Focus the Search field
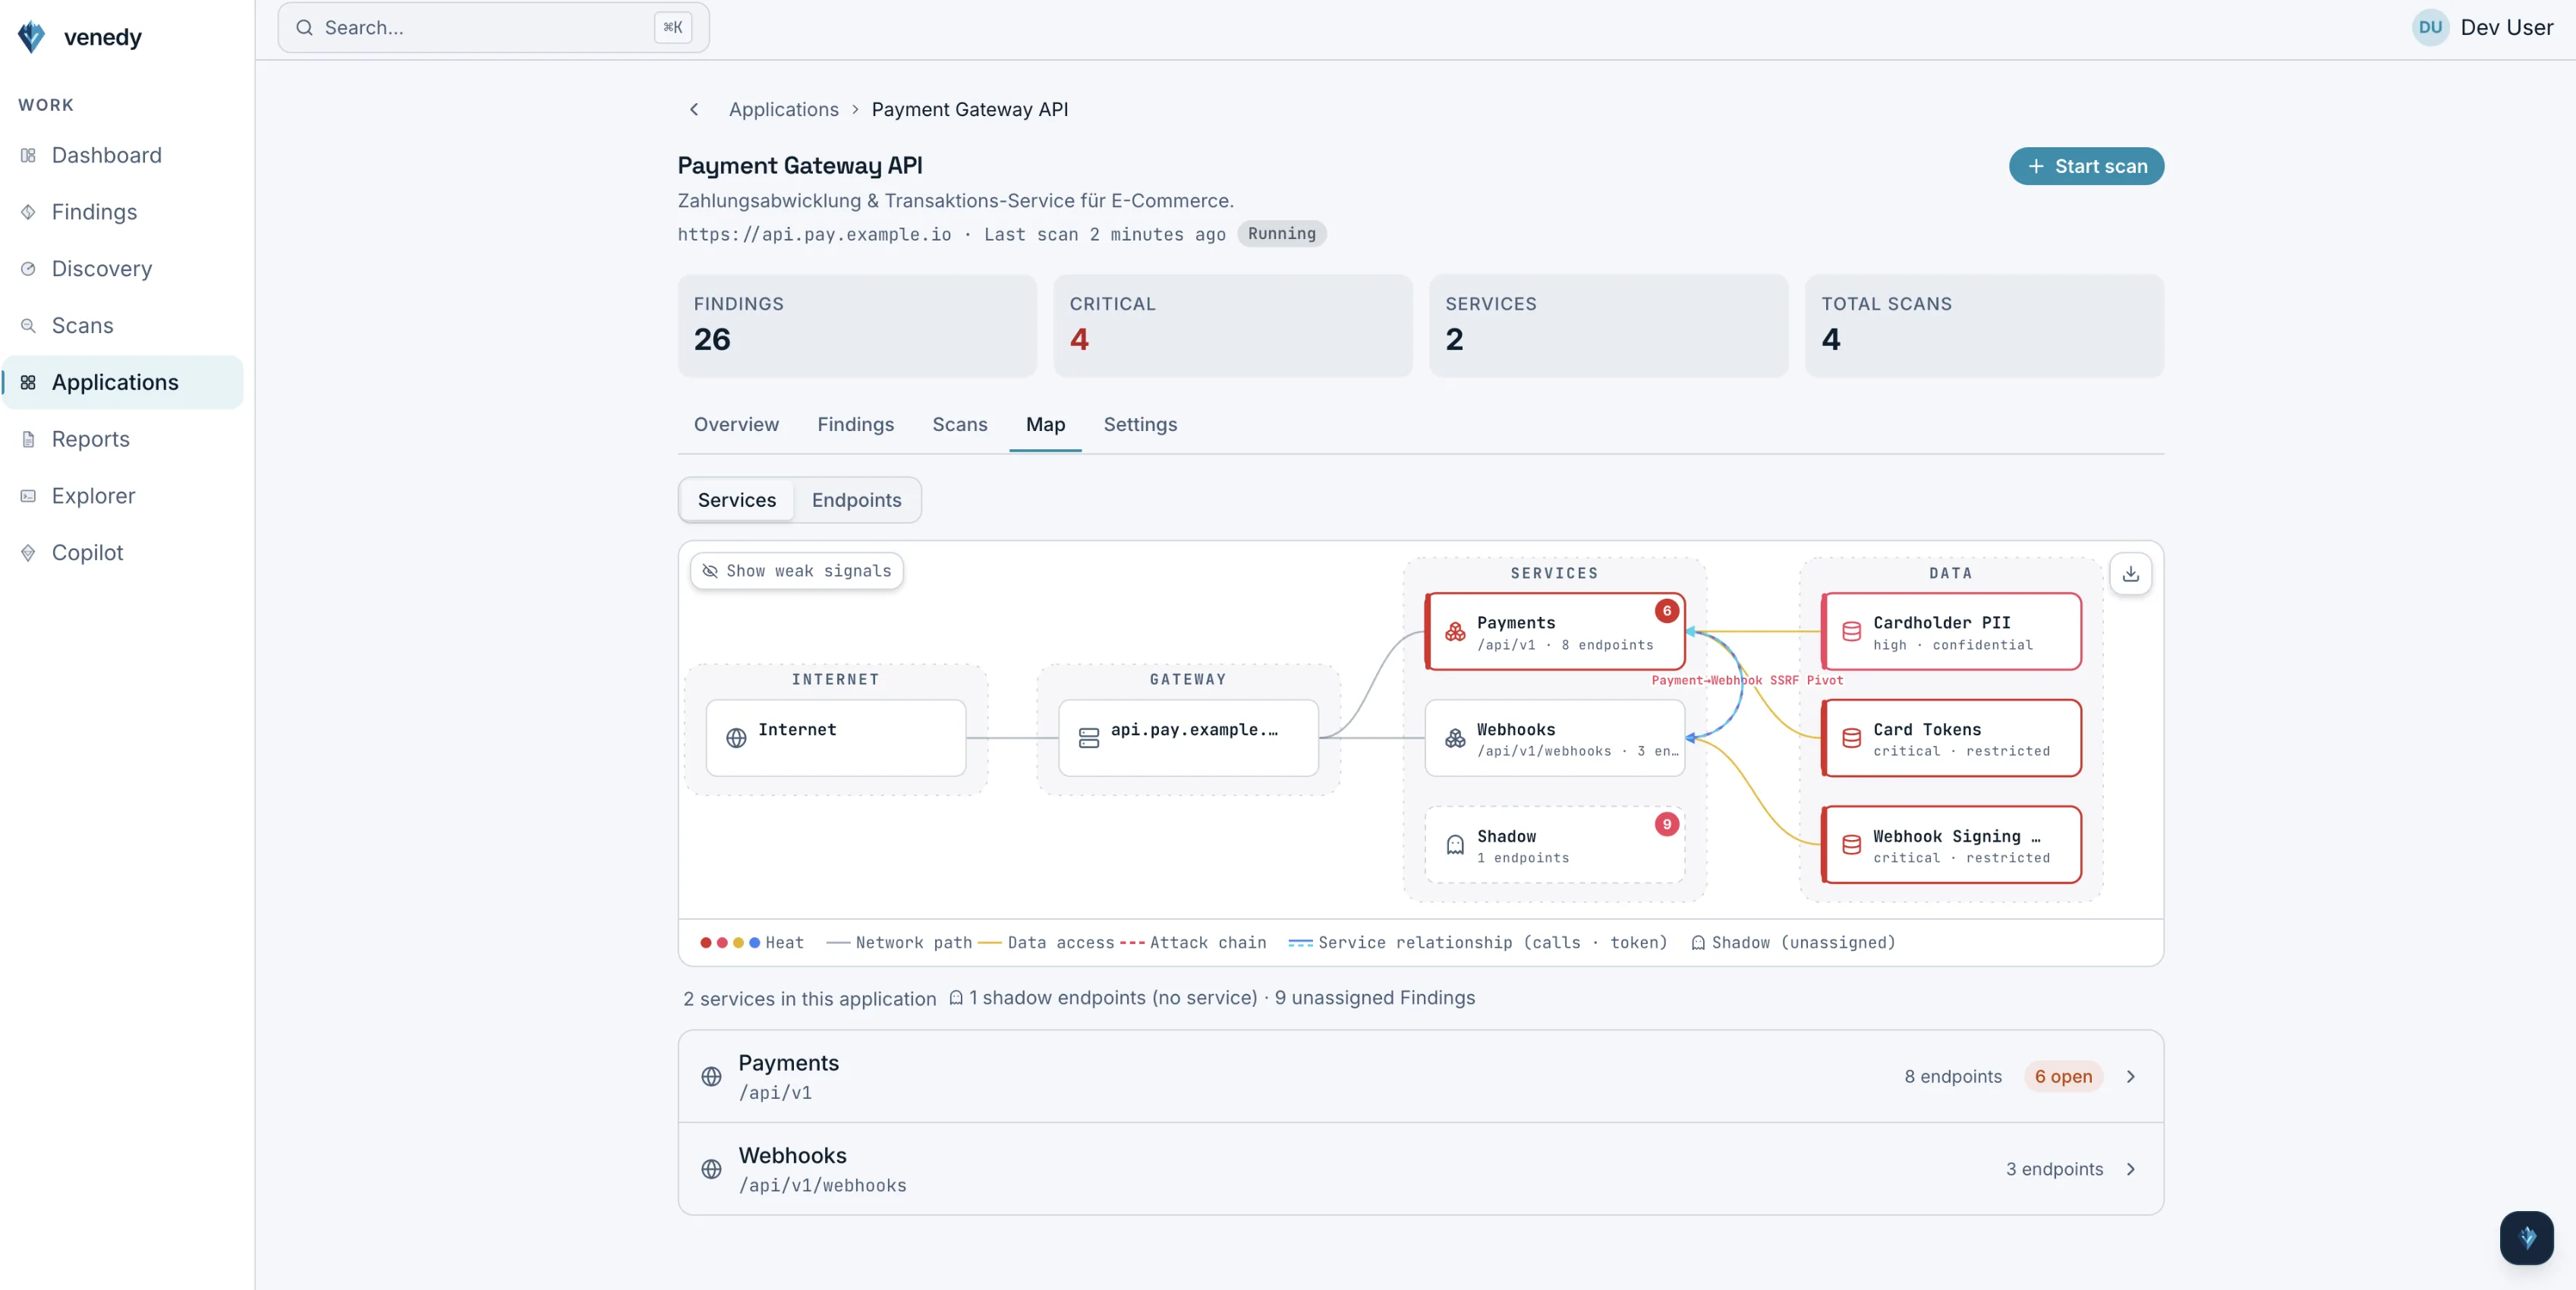This screenshot has width=2576, height=1290. [493, 28]
